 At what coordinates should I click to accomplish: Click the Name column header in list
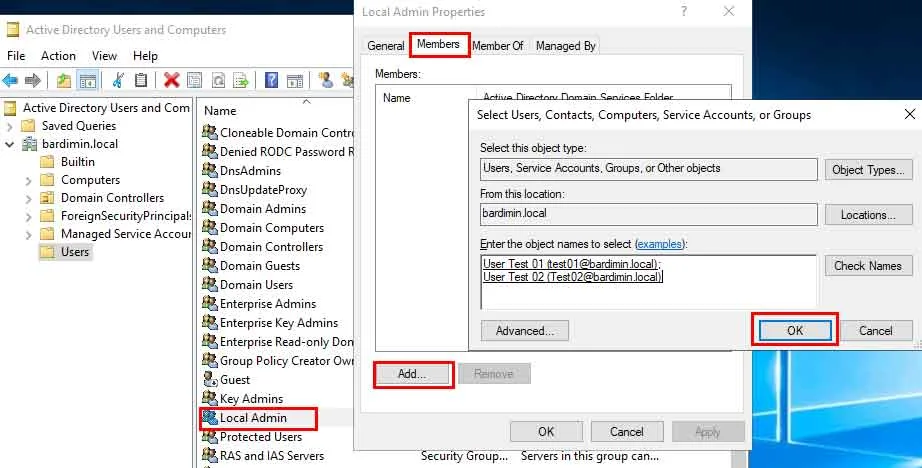click(220, 111)
